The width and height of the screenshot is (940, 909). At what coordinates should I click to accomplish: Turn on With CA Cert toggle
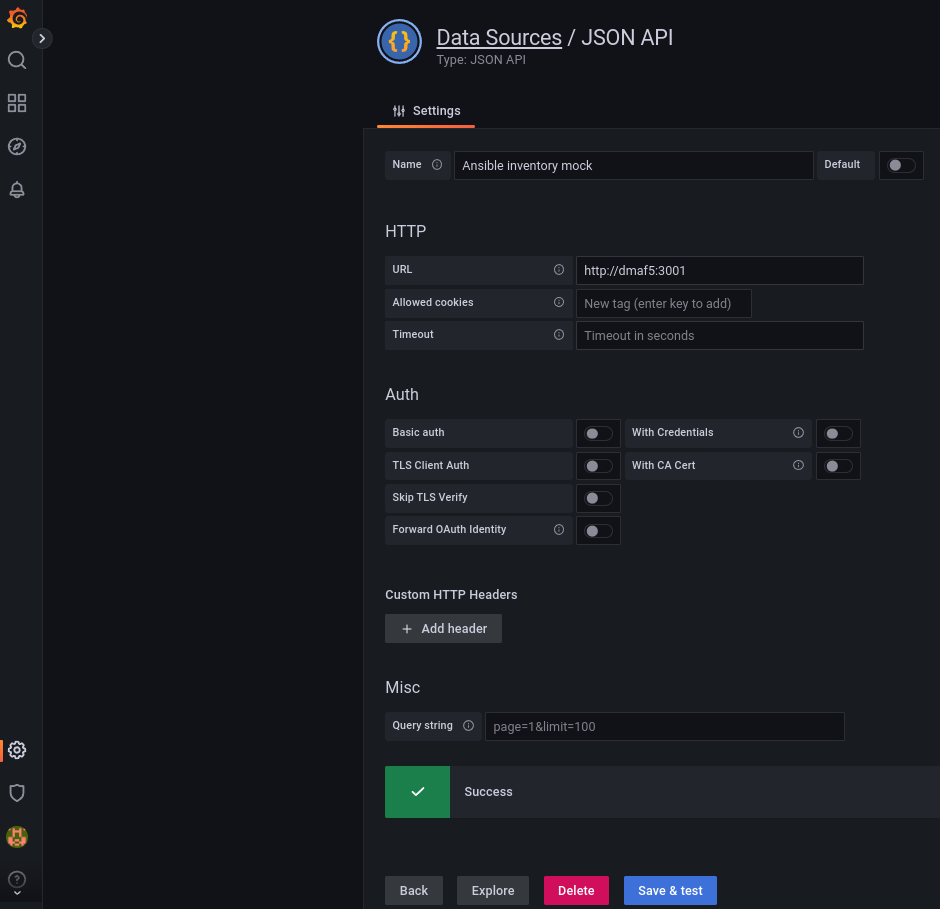click(838, 466)
